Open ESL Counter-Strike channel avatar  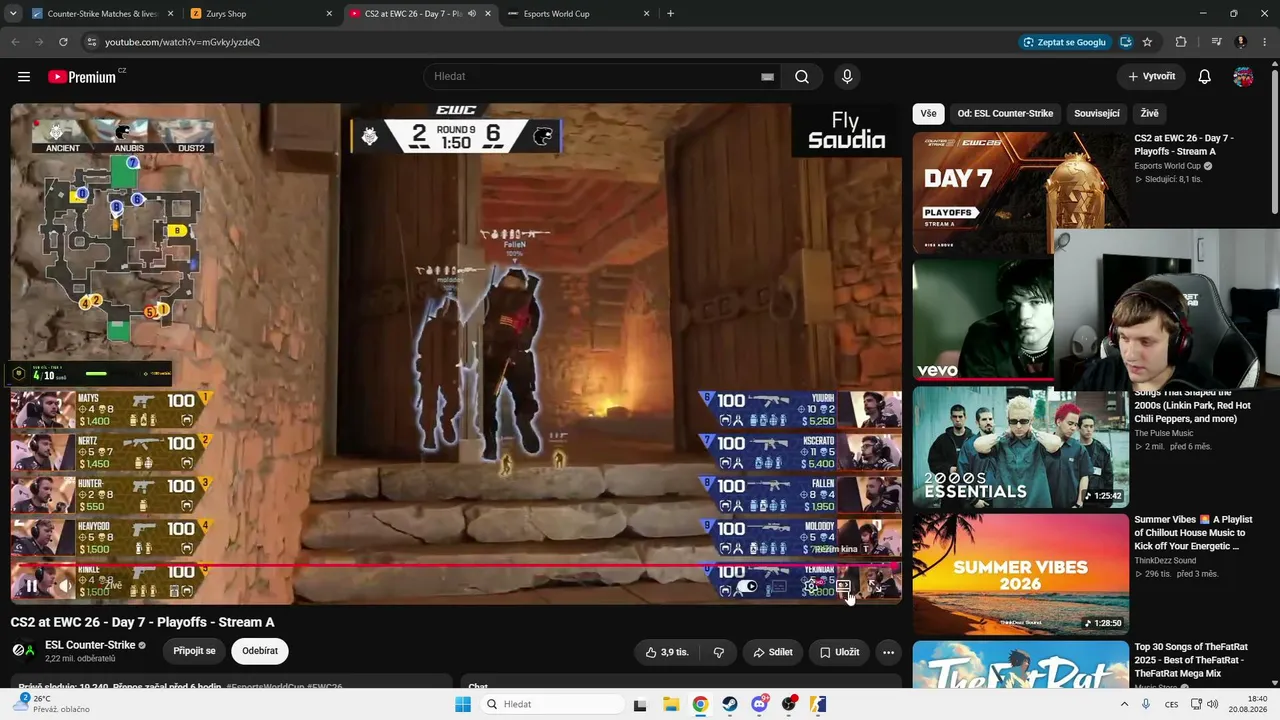coord(23,651)
